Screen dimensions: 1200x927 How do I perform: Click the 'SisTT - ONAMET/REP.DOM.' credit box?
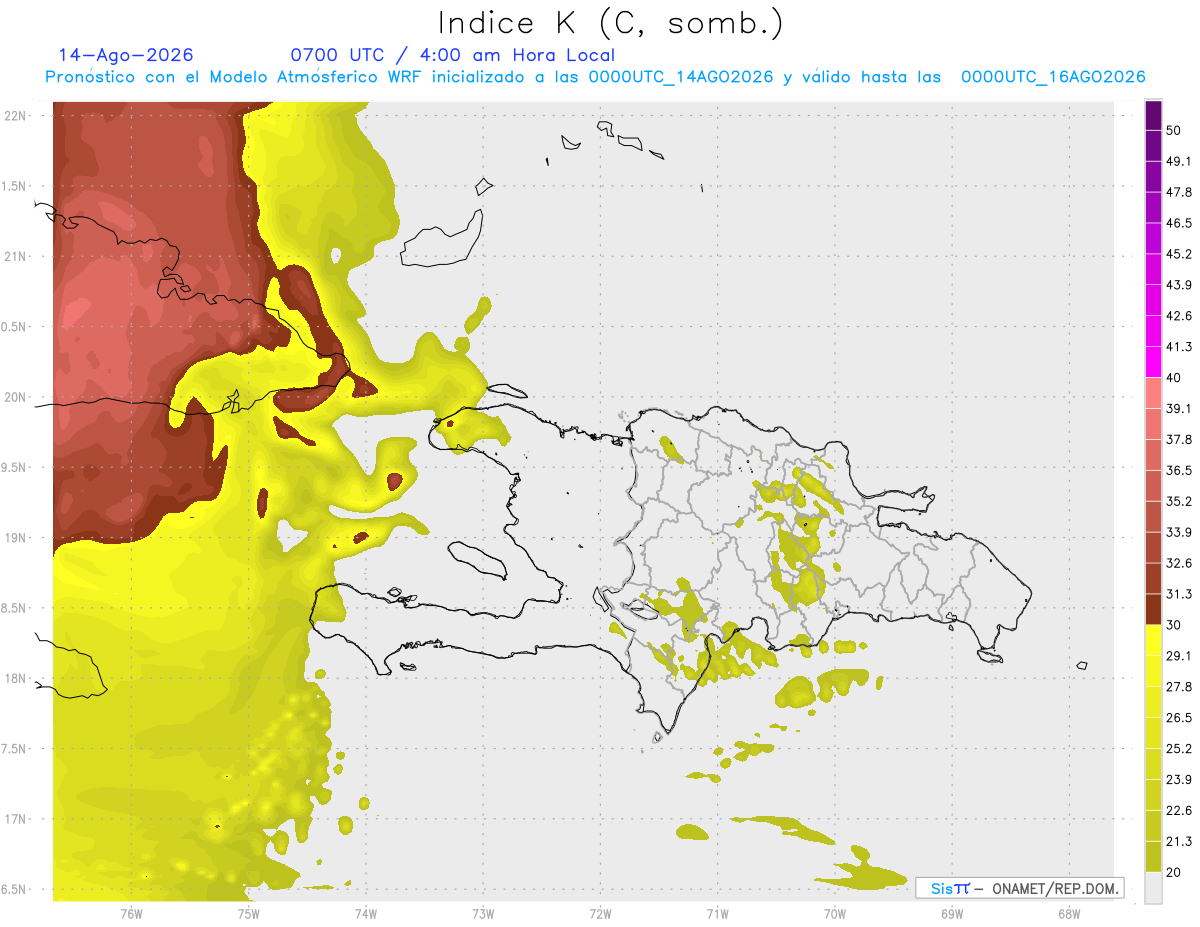[1020, 888]
